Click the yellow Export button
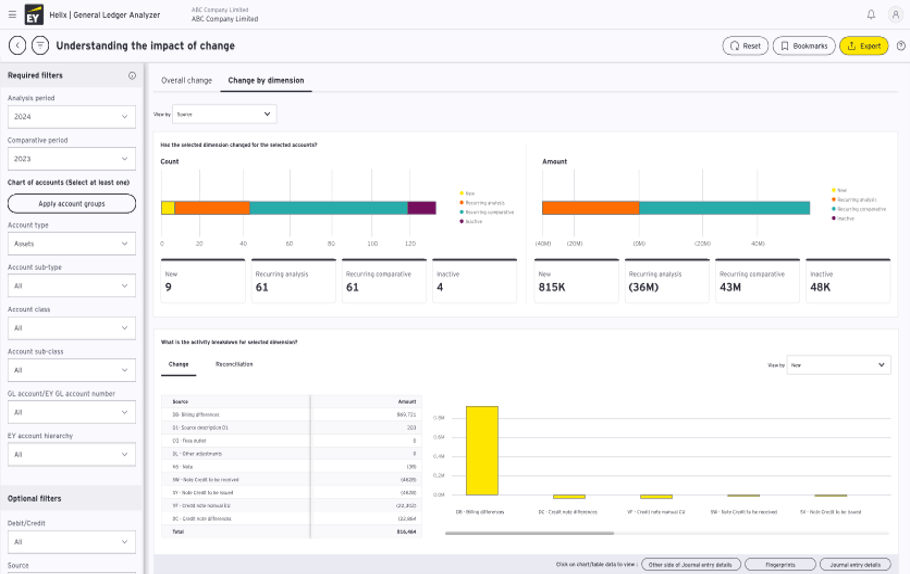Image resolution: width=910 pixels, height=574 pixels. pyautogui.click(x=863, y=45)
